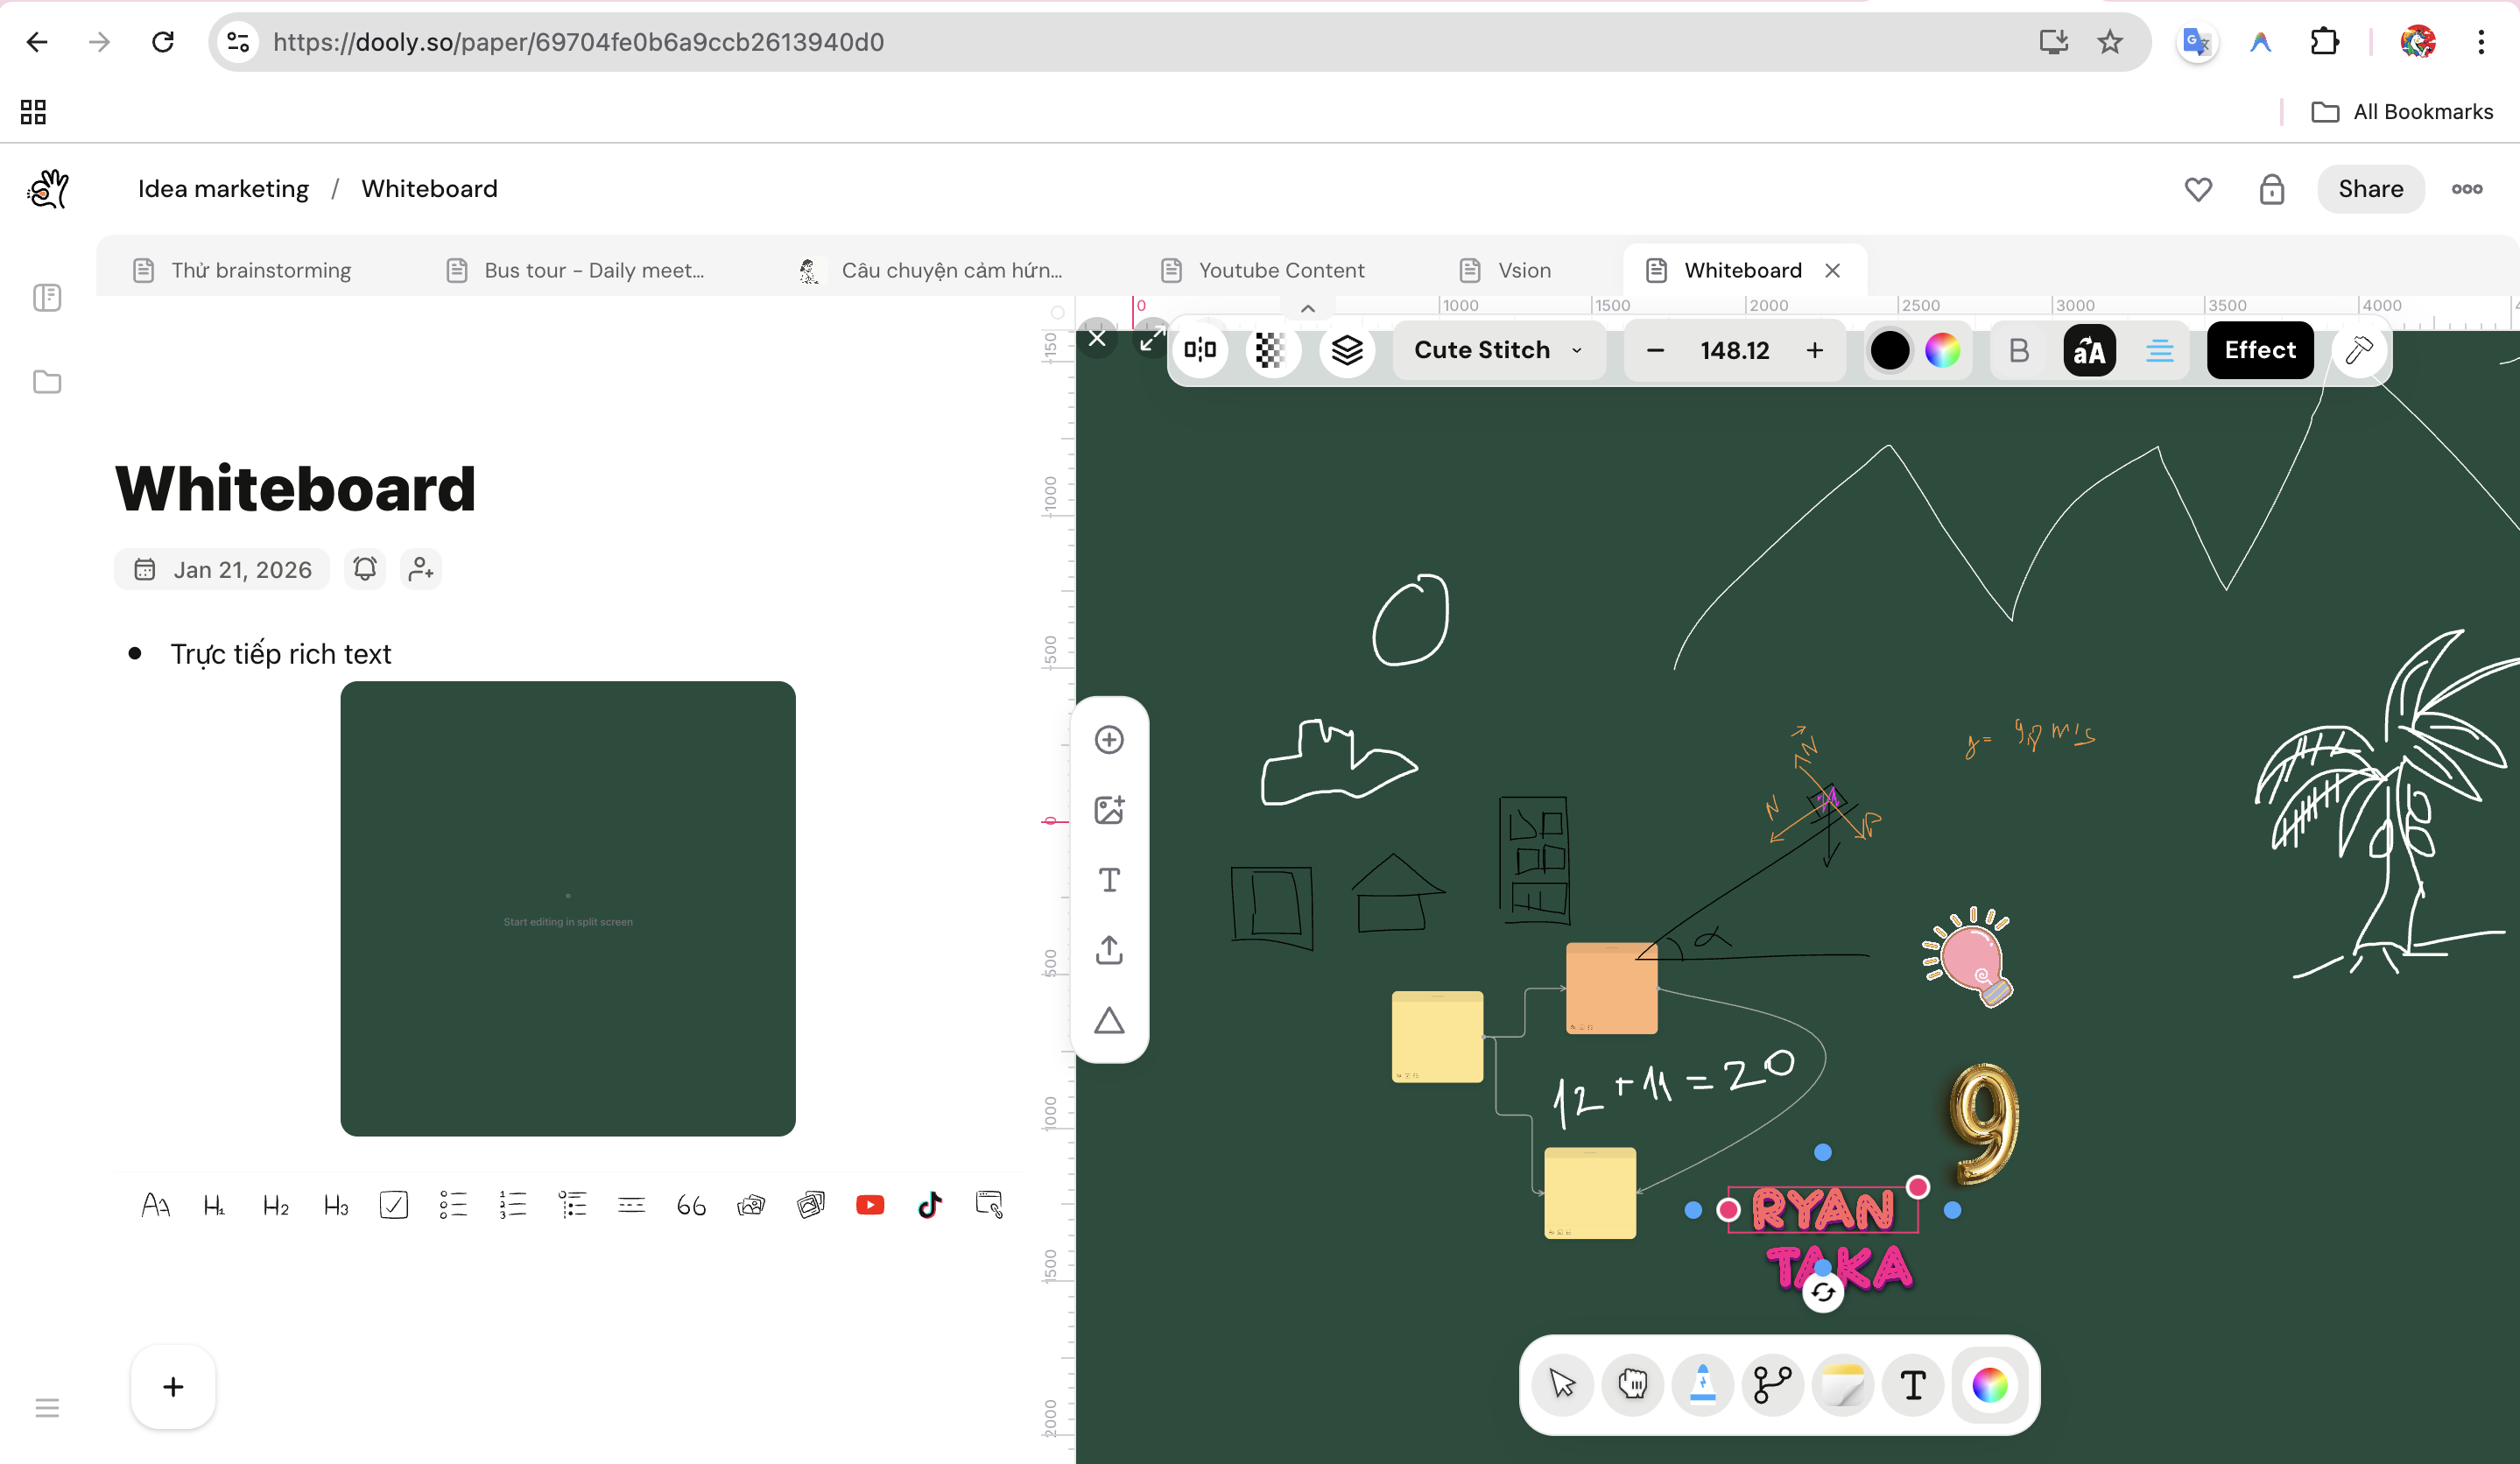Collapse the ruler with the chevron arrow
Viewport: 2520px width, 1464px height.
[x=1308, y=308]
